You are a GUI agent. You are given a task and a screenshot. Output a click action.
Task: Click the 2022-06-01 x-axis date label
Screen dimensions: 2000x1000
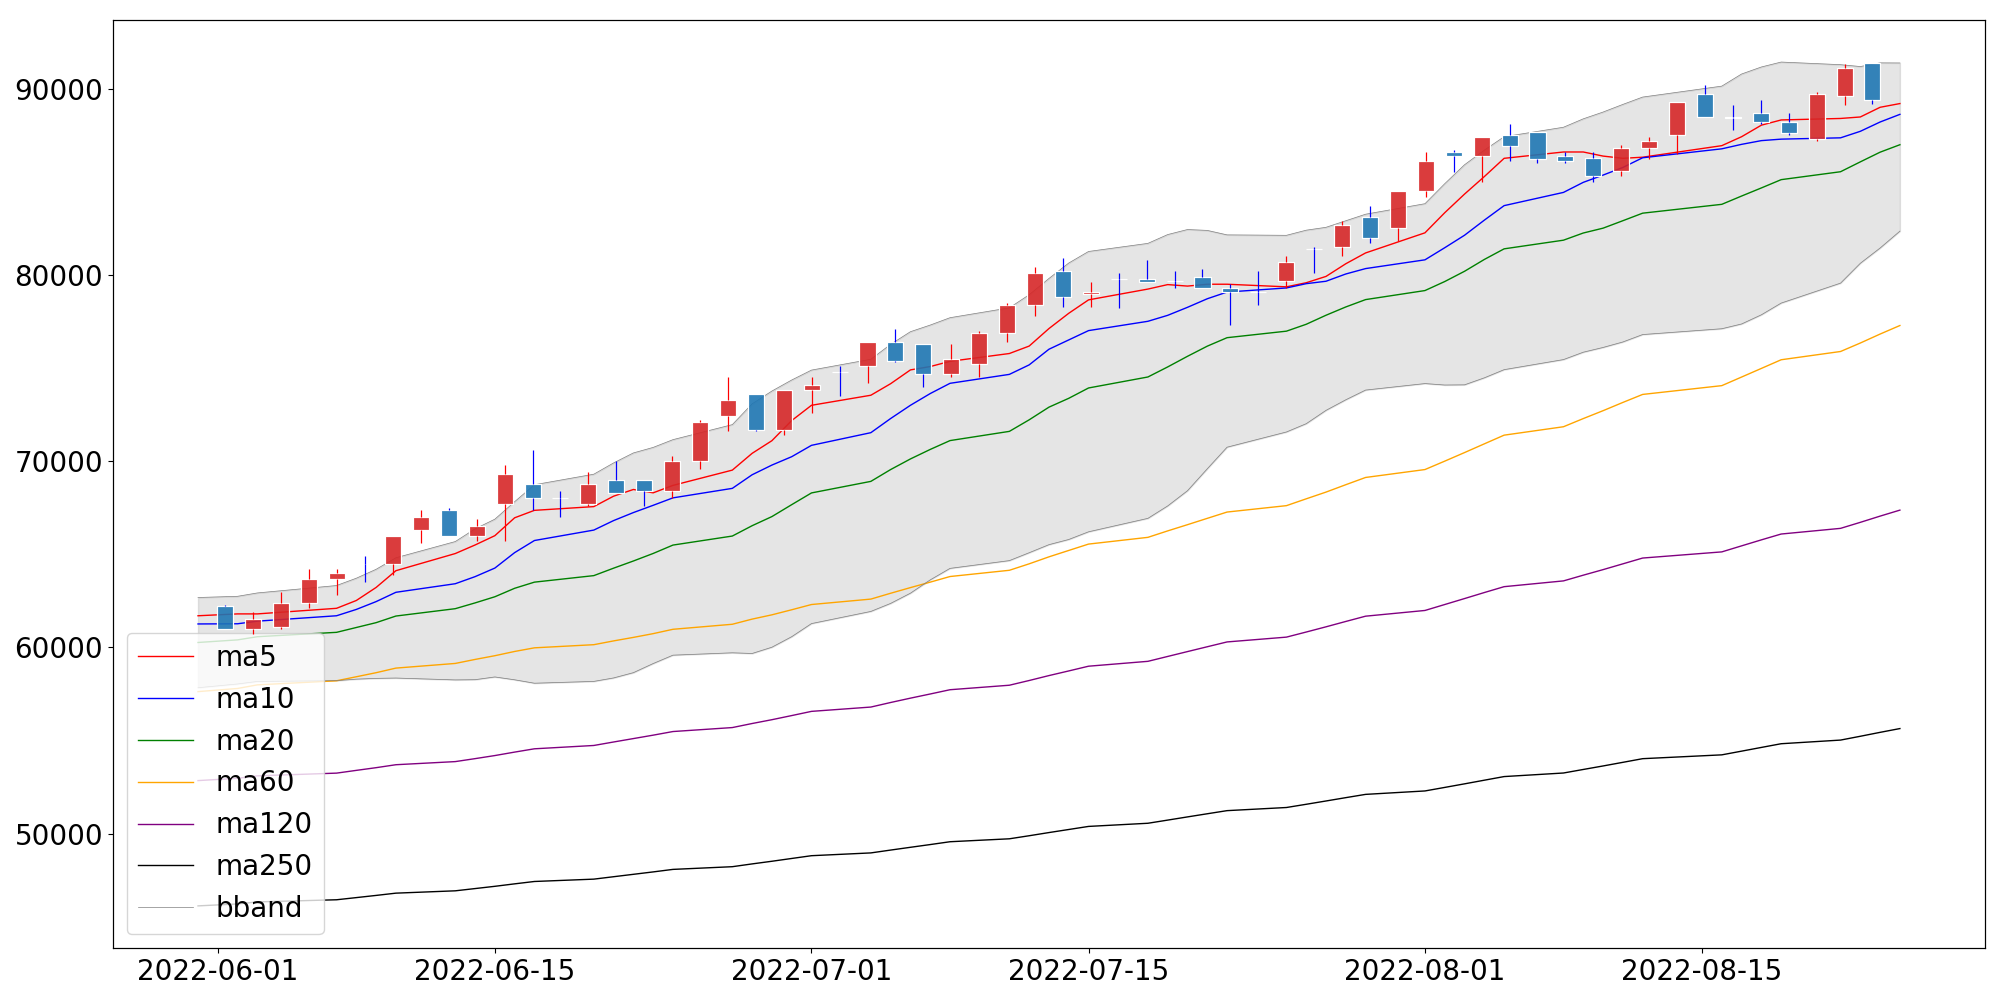click(217, 971)
